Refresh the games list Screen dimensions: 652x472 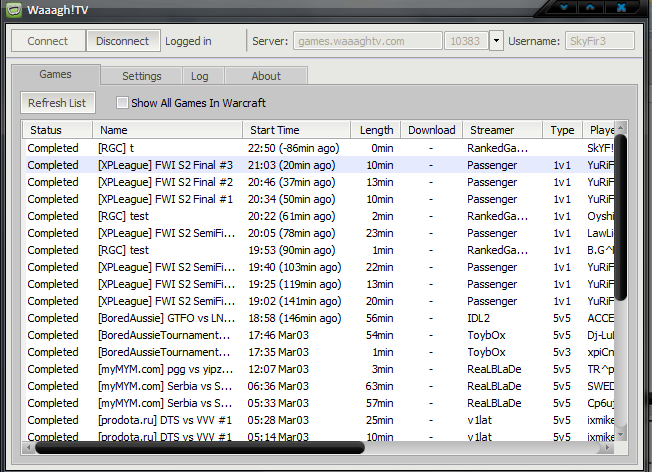point(57,103)
